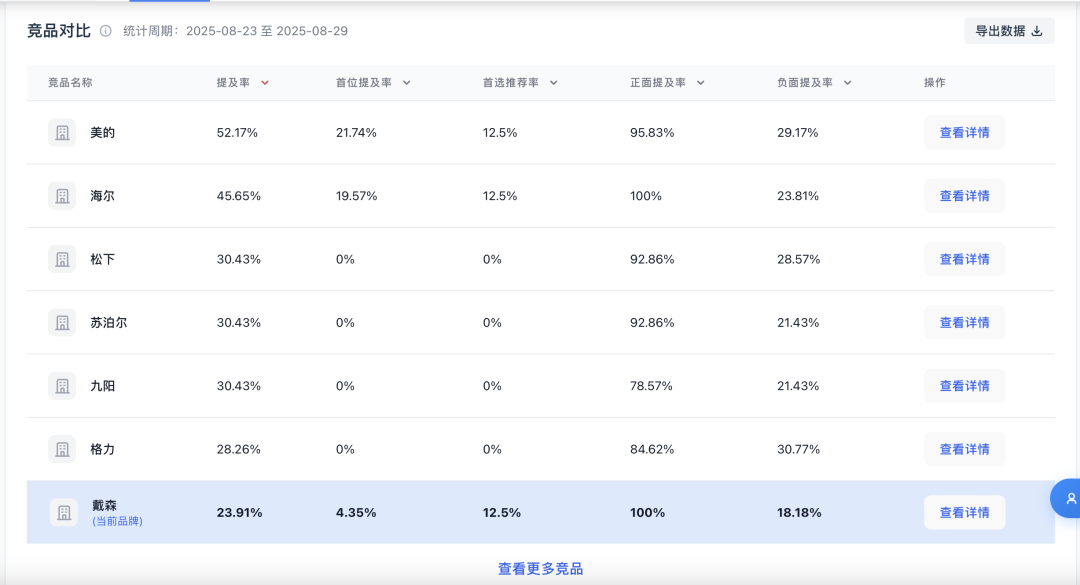Expand 首选推荐率 sort dropdown
The height and width of the screenshot is (585, 1080).
553,83
